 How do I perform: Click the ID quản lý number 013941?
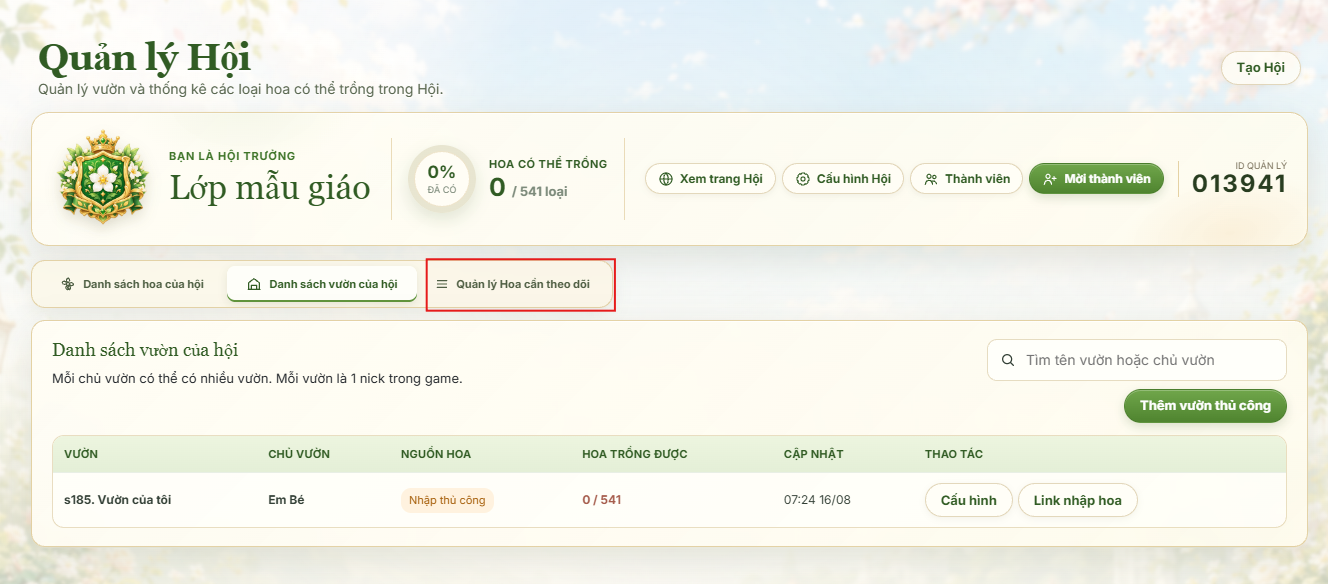[x=1239, y=184]
